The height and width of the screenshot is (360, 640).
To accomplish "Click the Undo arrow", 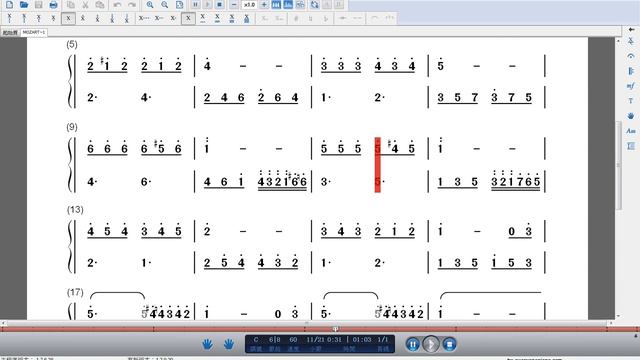I will point(117,5).
